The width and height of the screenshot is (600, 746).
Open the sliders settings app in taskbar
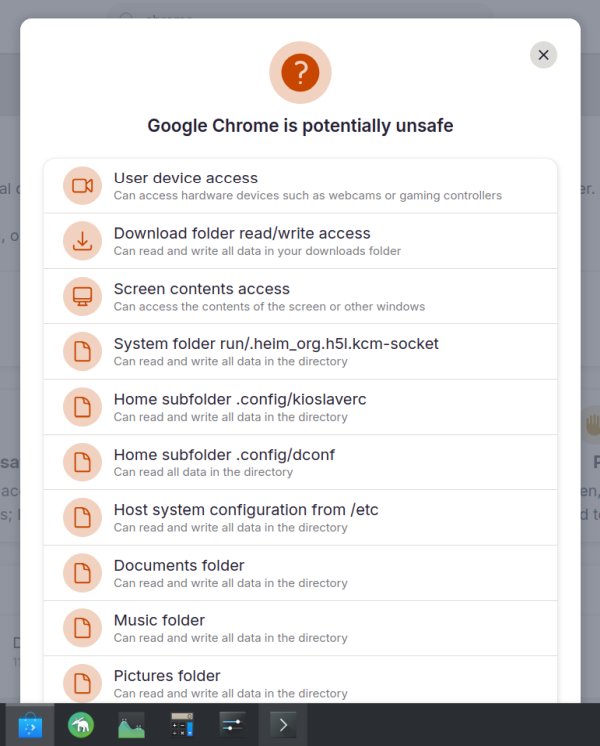[233, 725]
